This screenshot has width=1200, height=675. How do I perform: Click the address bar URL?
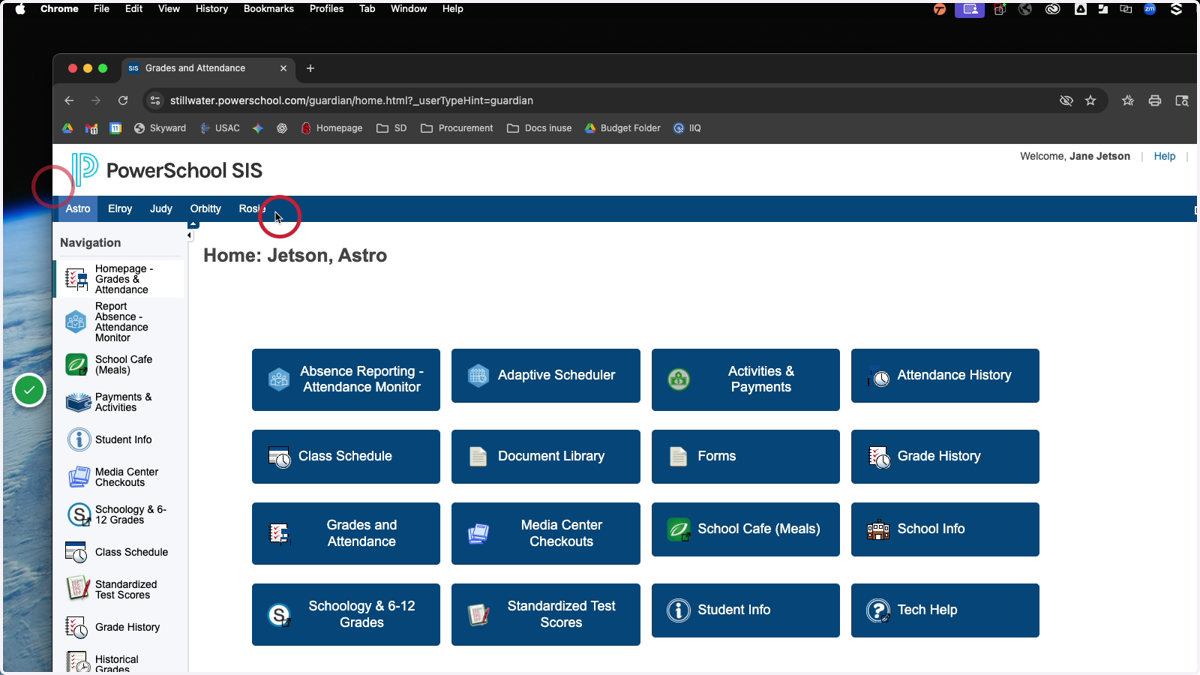[351, 101]
